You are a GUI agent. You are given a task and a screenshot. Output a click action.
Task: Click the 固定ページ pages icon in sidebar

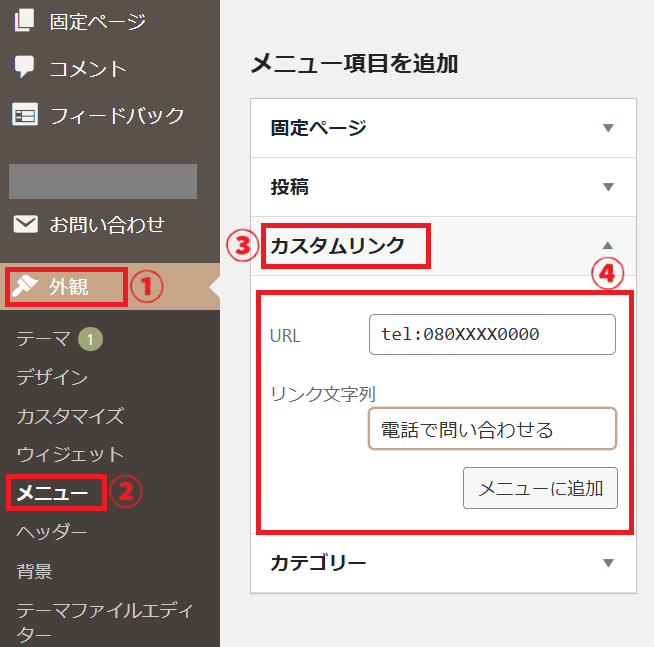pos(24,20)
